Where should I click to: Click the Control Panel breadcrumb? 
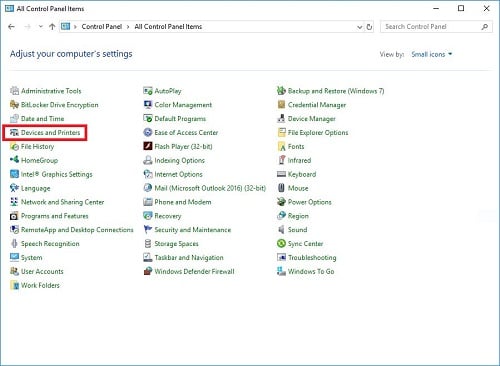pyautogui.click(x=102, y=27)
